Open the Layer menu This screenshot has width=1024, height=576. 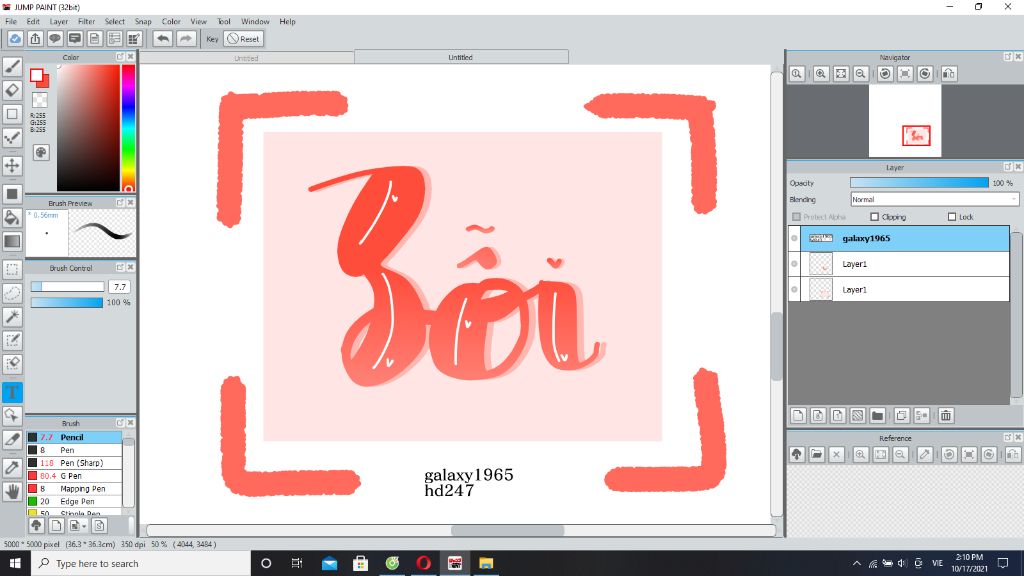(x=59, y=22)
